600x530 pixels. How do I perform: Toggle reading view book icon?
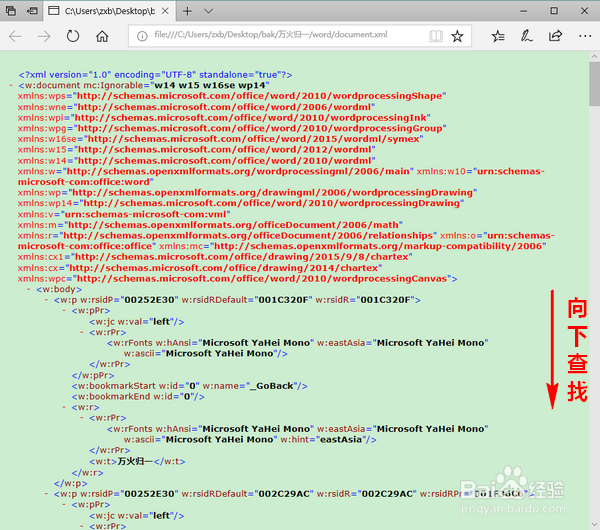point(436,36)
